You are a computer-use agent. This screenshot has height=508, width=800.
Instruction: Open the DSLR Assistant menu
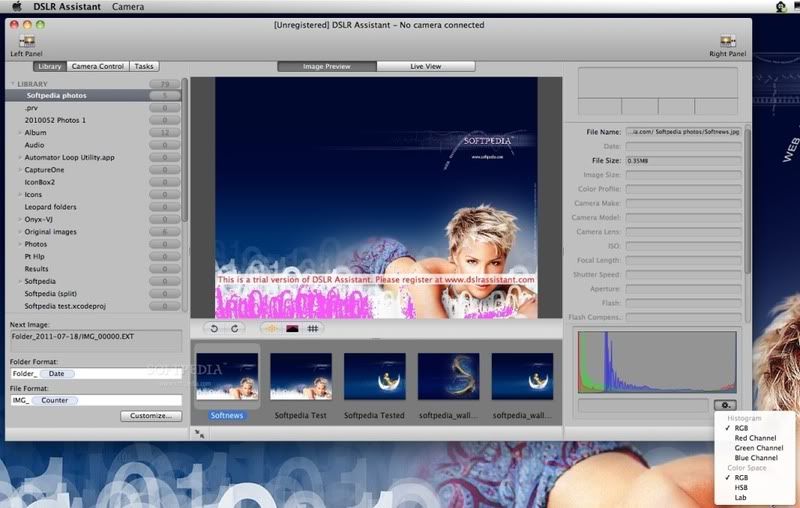[x=67, y=7]
